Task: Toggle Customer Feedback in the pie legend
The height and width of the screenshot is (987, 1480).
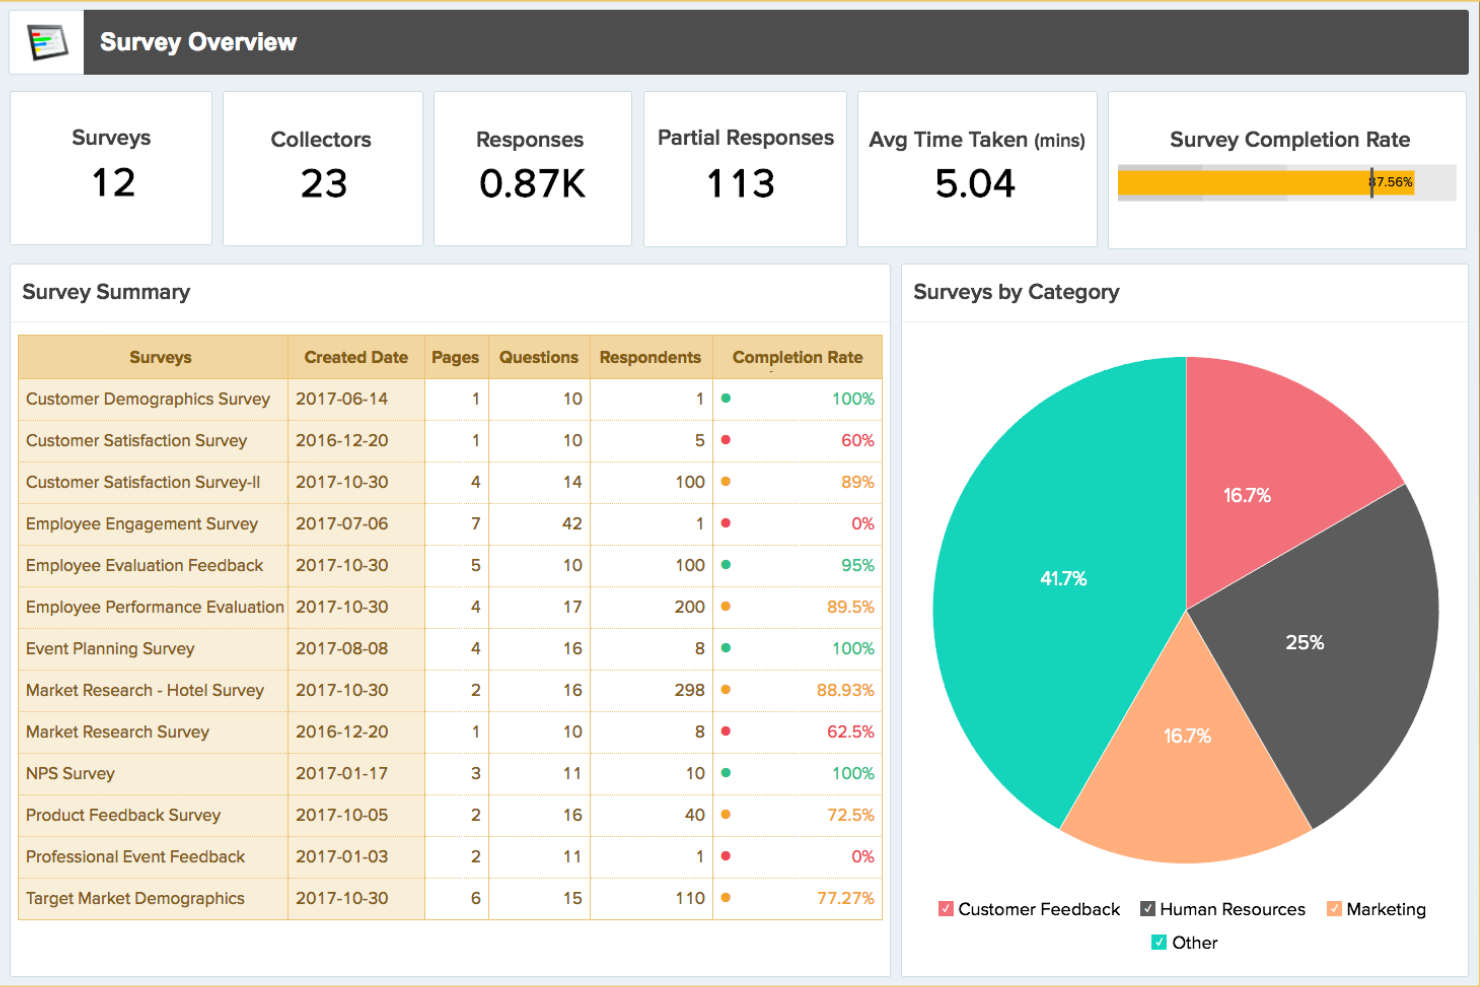Action: (x=945, y=909)
